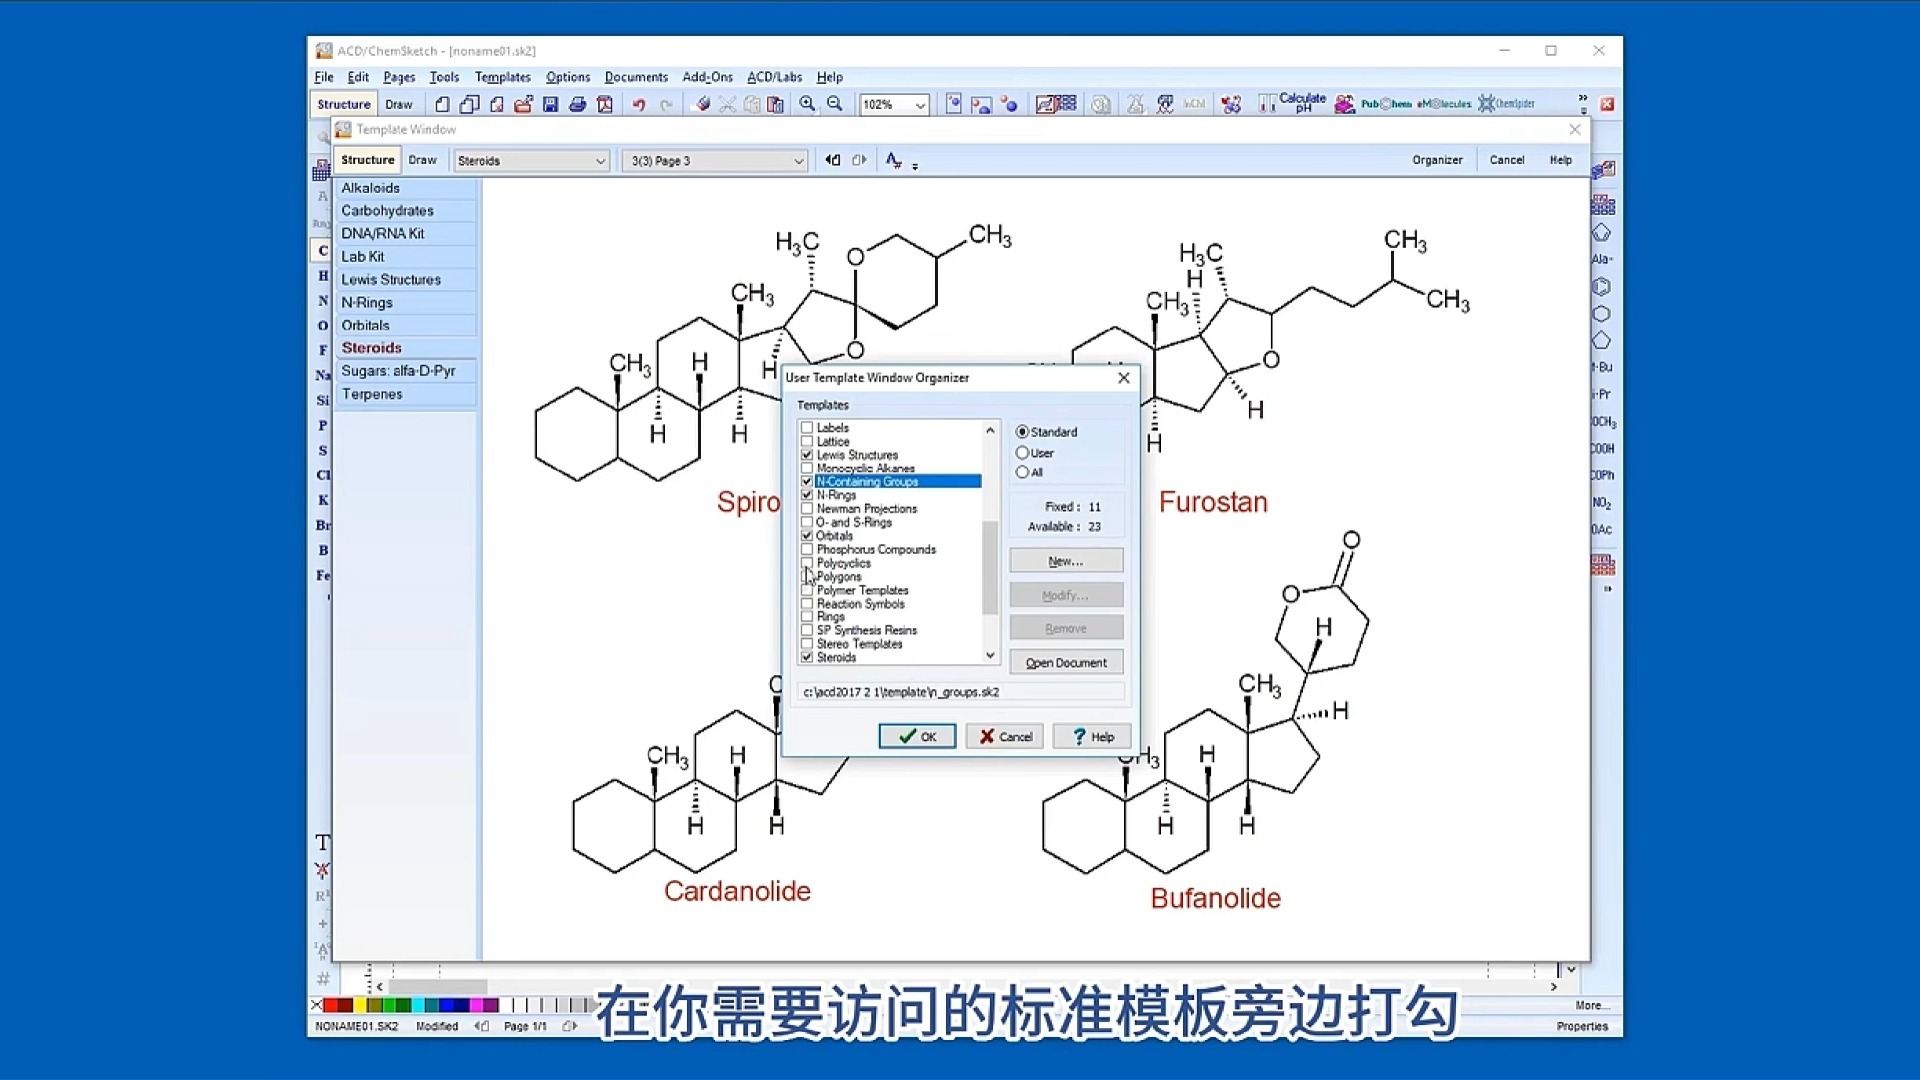Click the Open folder toolbar icon
The image size is (1920, 1080).
[523, 104]
